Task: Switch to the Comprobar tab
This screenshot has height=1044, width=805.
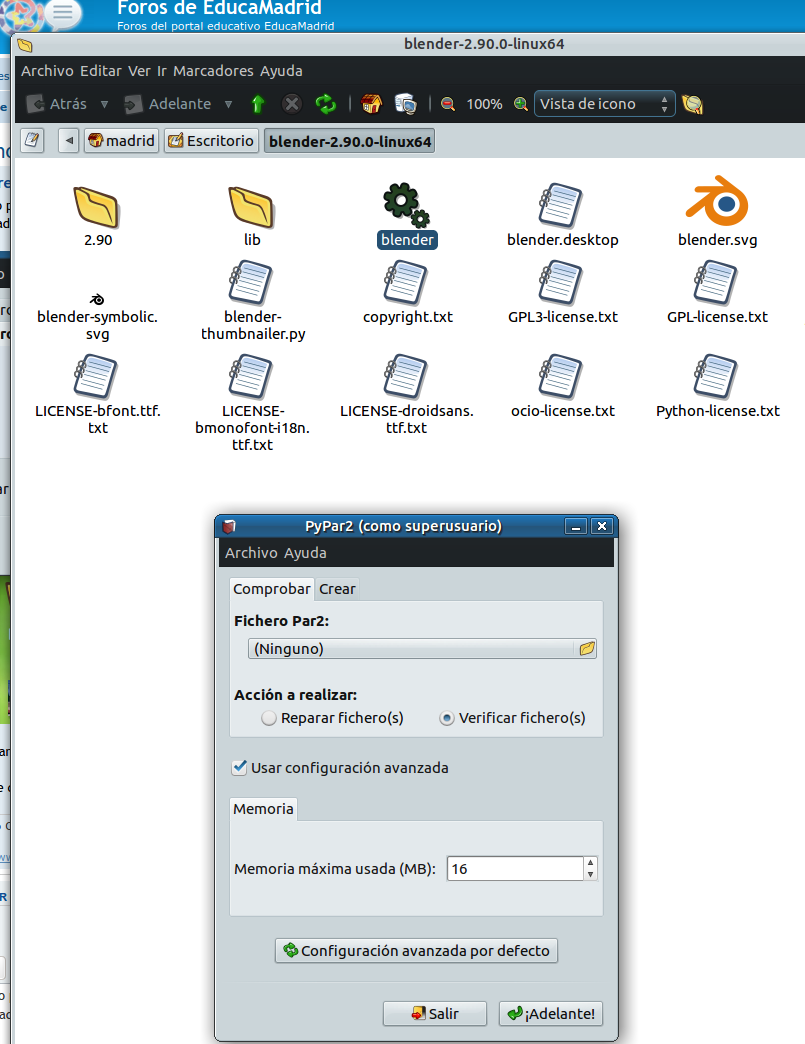Action: coord(272,589)
